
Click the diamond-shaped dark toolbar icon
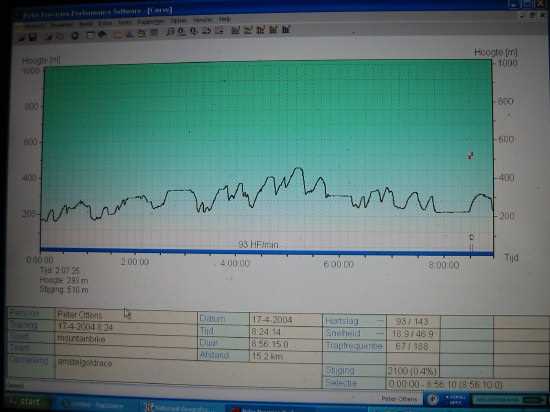tap(102, 35)
